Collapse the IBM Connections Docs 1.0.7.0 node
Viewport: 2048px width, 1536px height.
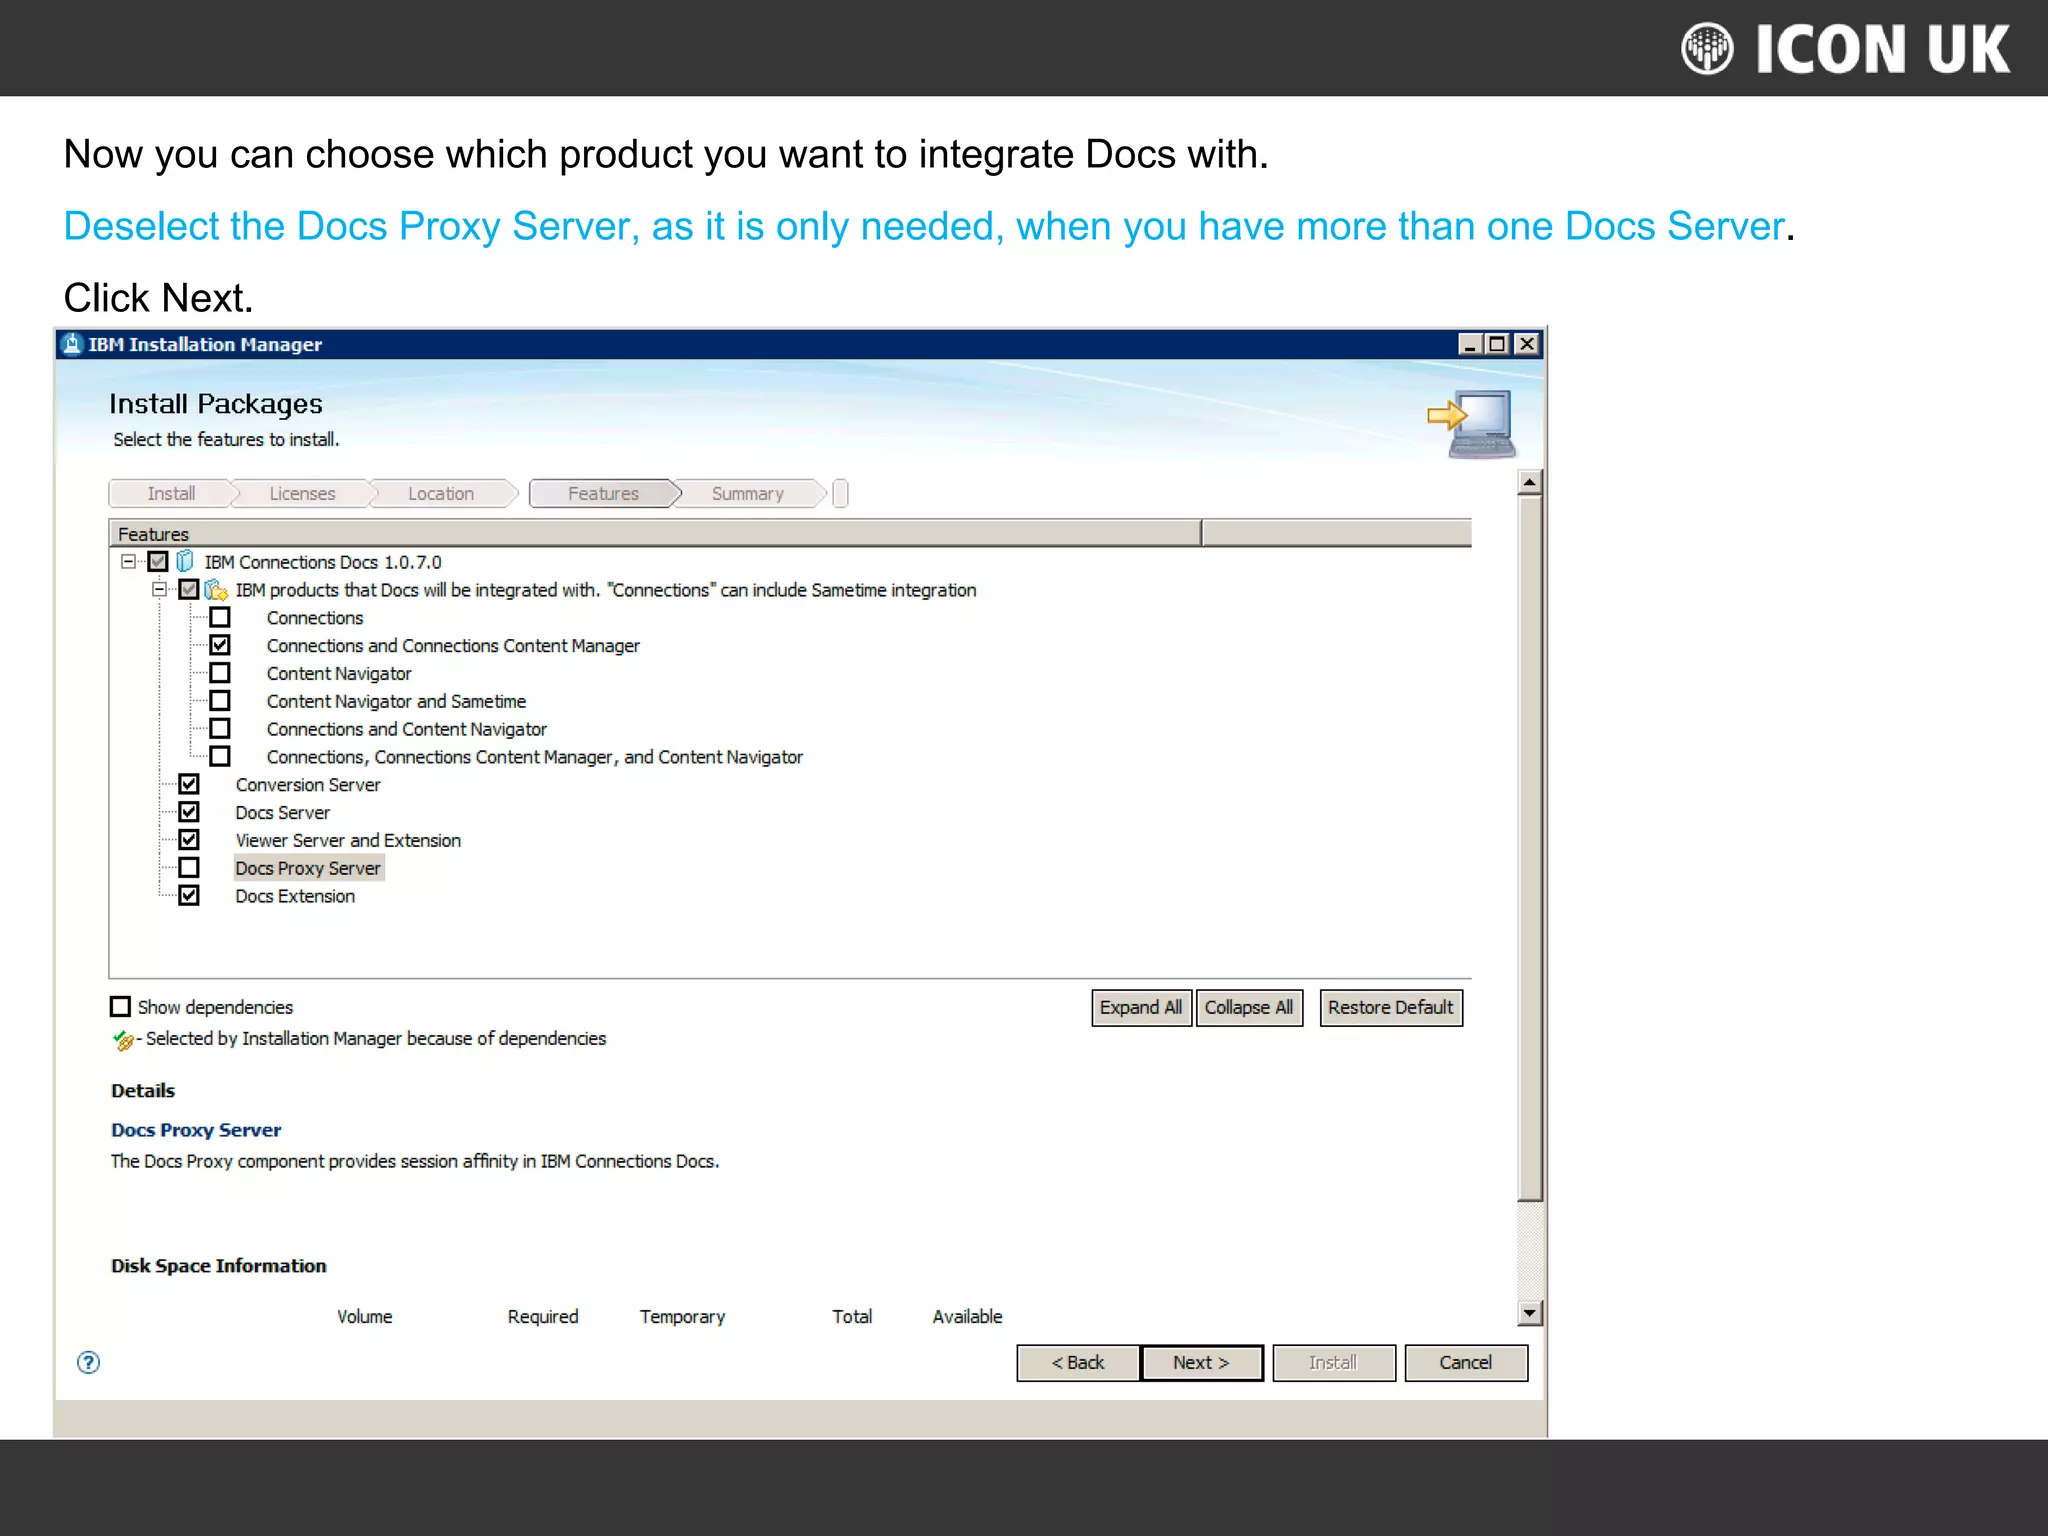coord(128,561)
